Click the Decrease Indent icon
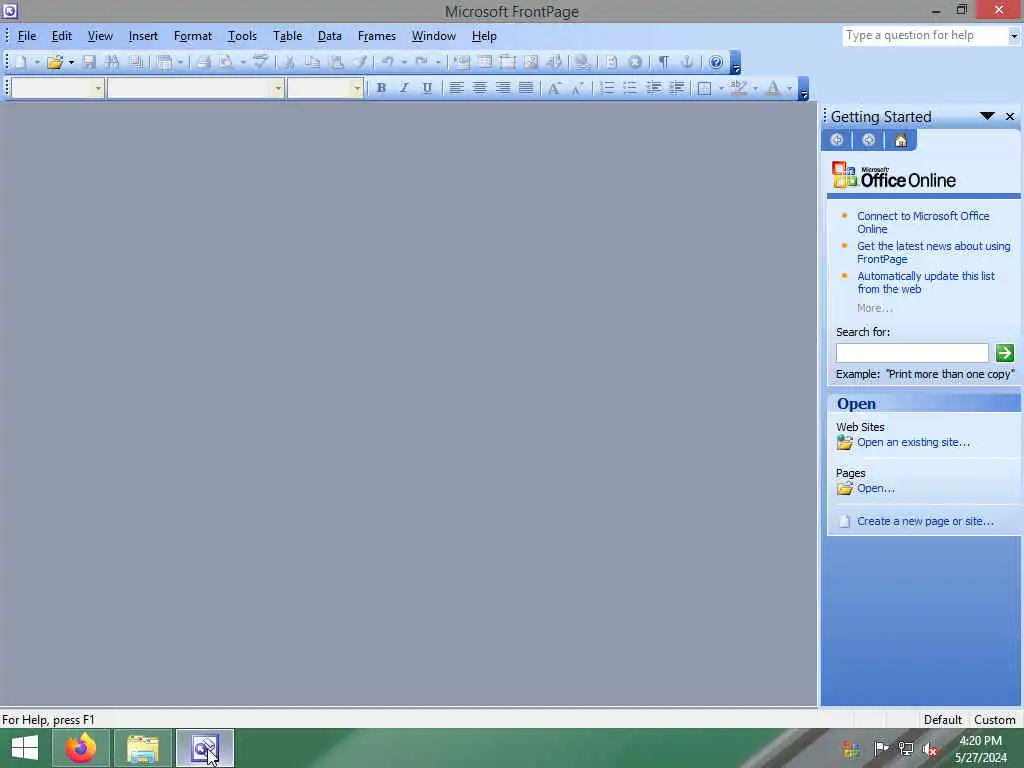 pyautogui.click(x=653, y=88)
